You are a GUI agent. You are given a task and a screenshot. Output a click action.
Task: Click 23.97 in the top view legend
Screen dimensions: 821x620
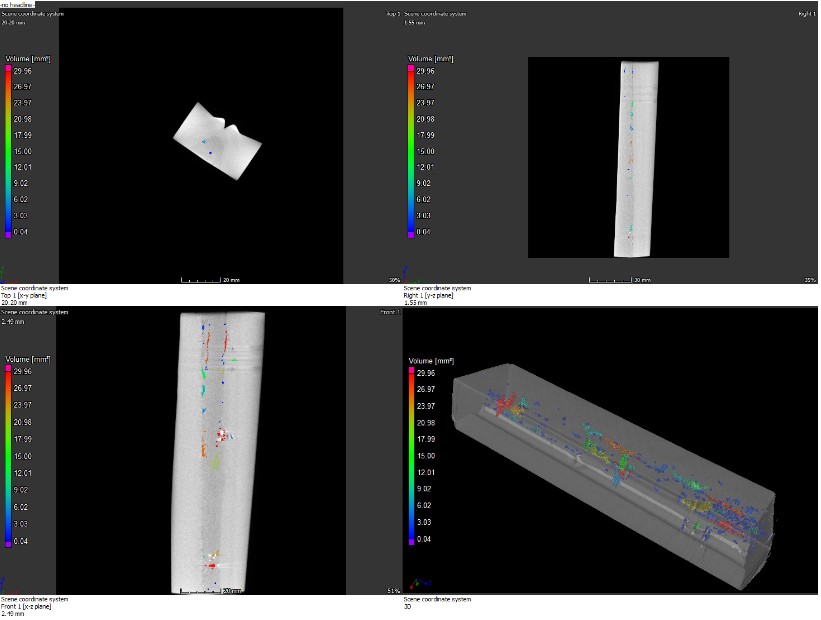[x=23, y=103]
